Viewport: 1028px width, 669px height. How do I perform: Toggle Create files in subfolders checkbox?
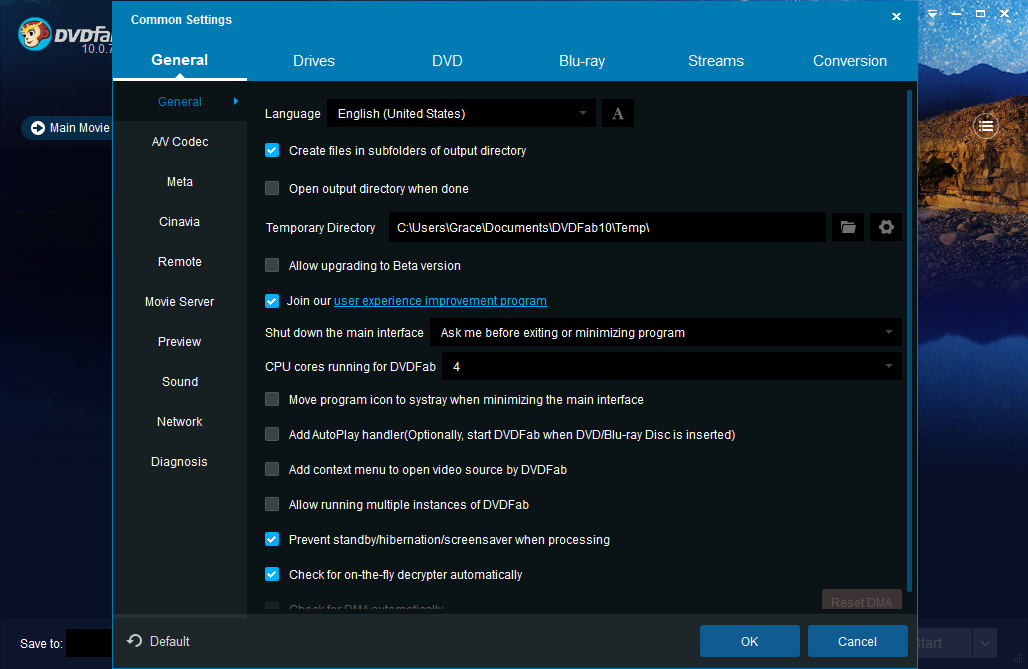[272, 151]
